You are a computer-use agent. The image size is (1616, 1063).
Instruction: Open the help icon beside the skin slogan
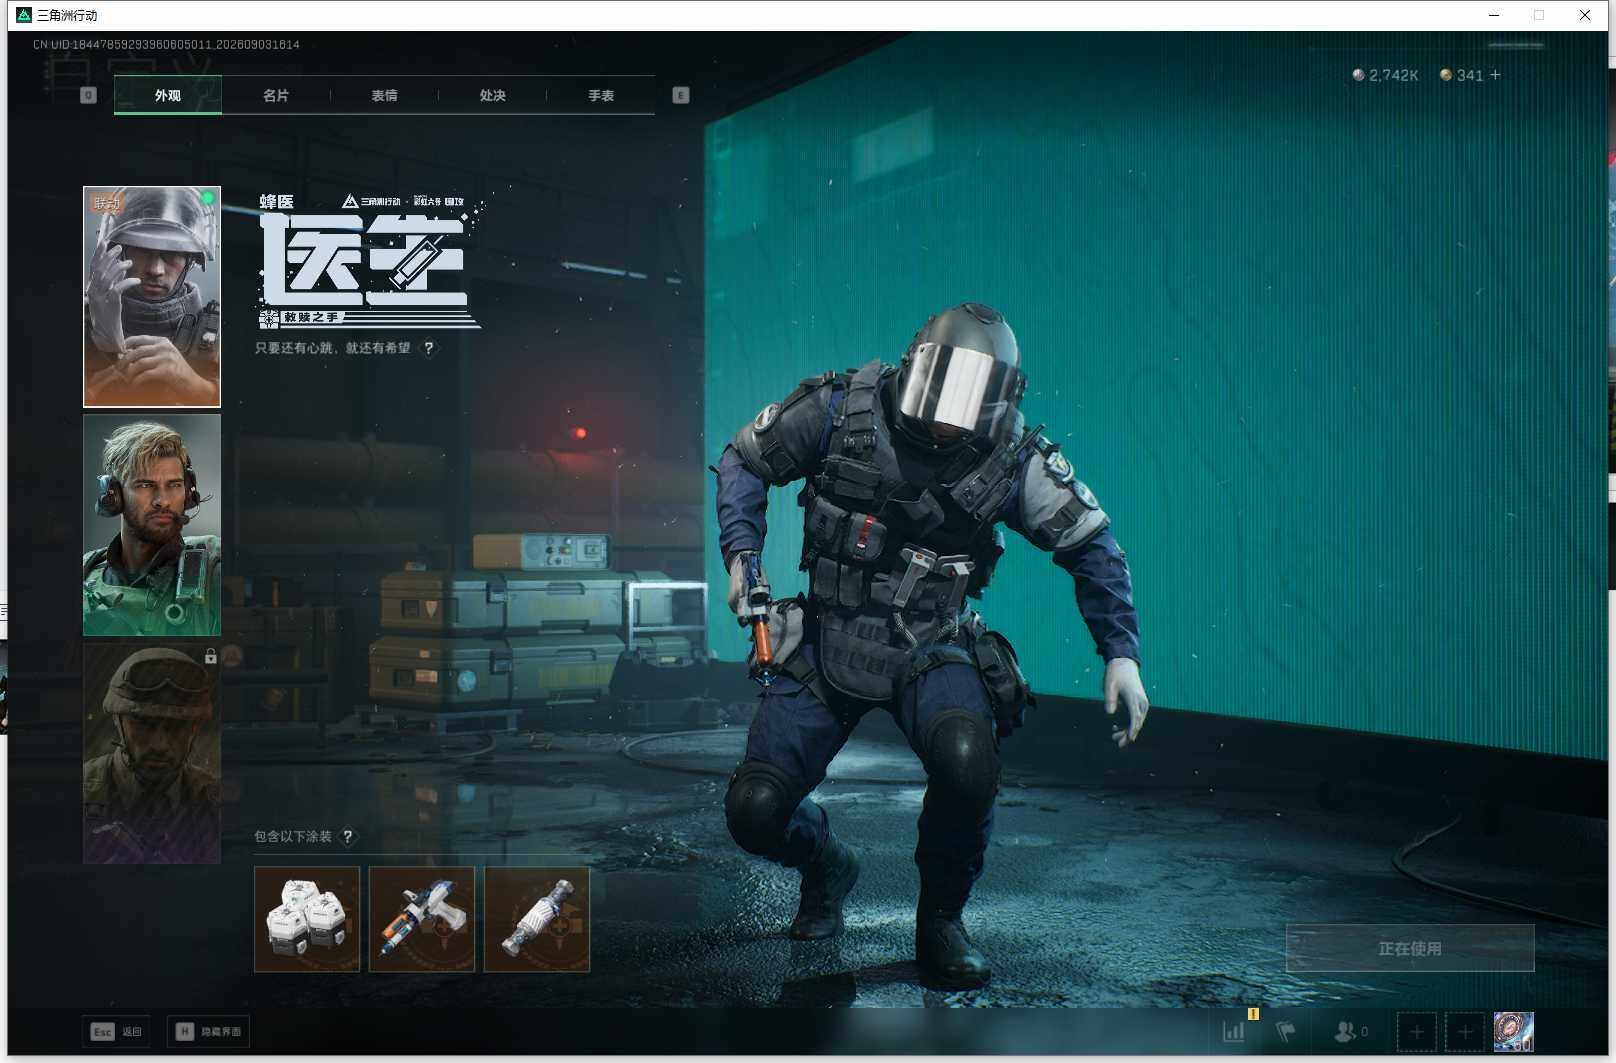(429, 348)
